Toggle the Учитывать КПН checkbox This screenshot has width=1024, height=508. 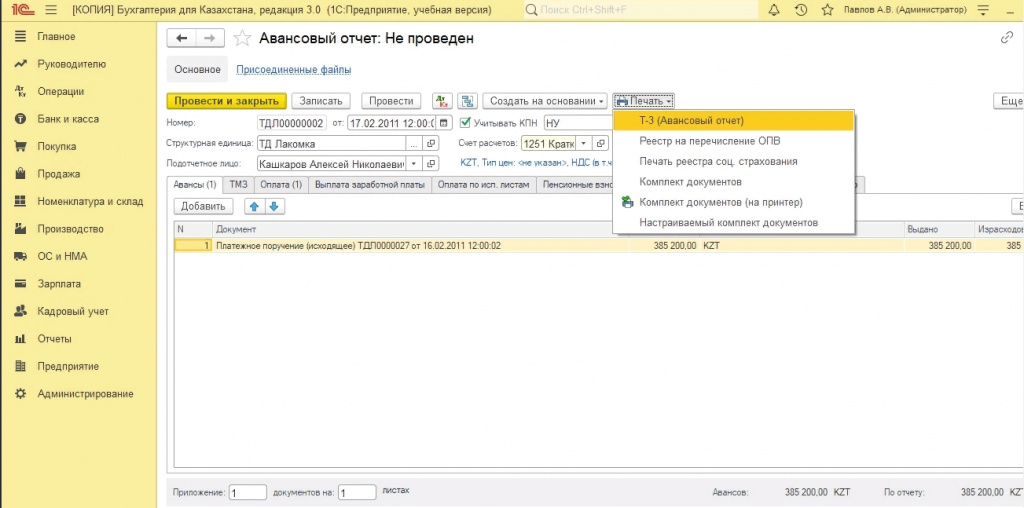pos(465,122)
